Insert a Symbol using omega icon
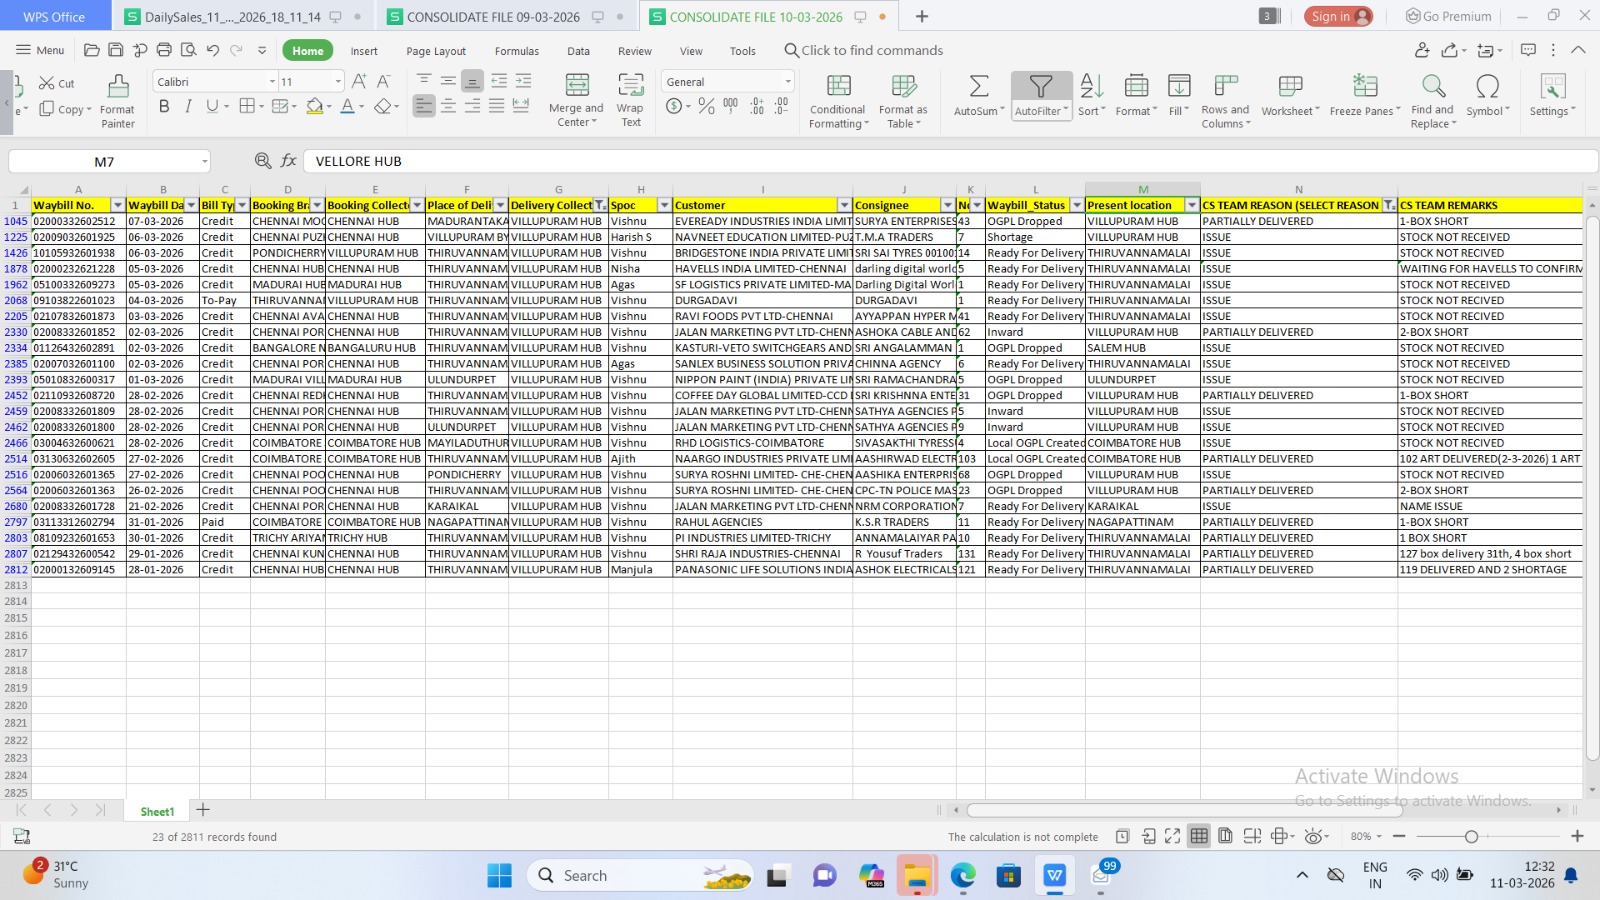The image size is (1600, 900). [1487, 87]
